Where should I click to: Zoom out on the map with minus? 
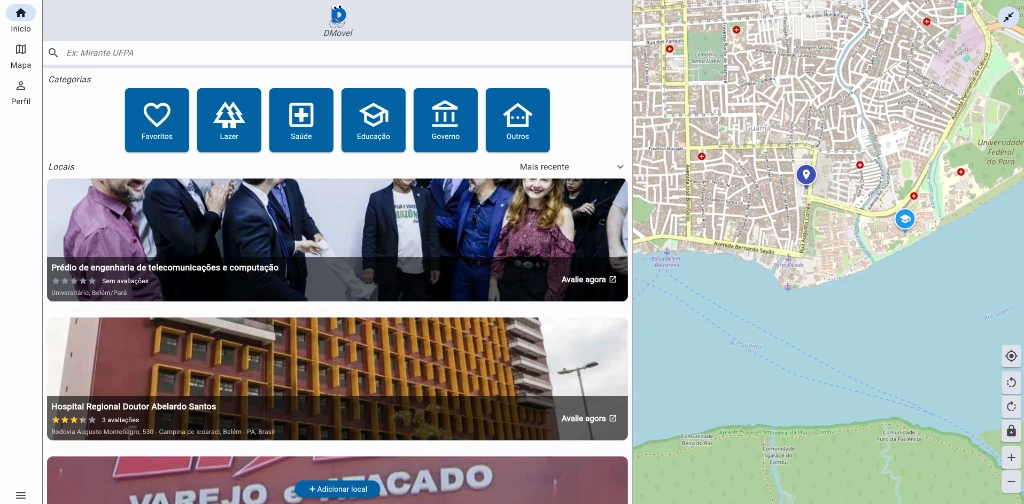tap(1011, 481)
